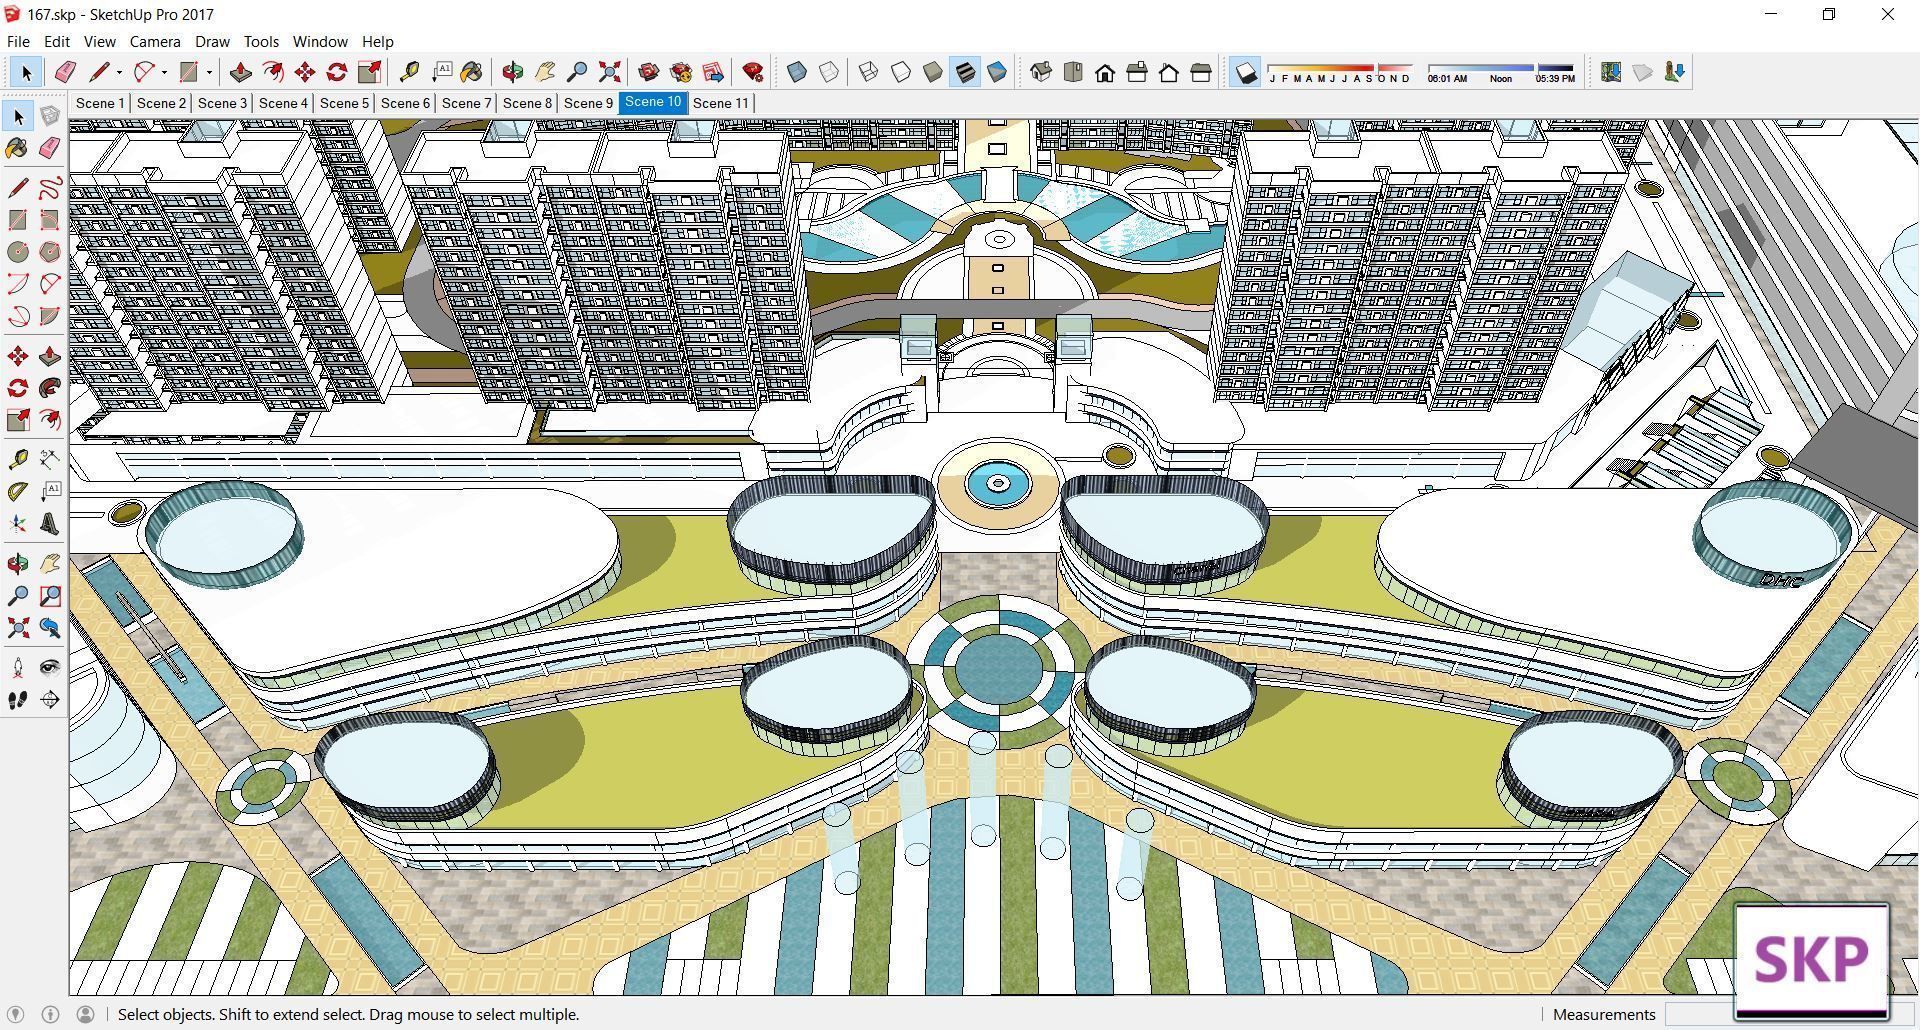
Task: Pick the 2 Point Arc tool
Action: 49,284
